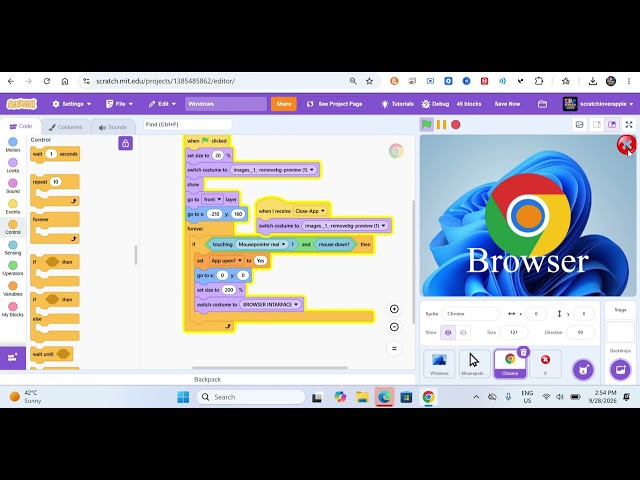Open the Tutorials menu item
The image size is (640, 480).
pos(397,104)
